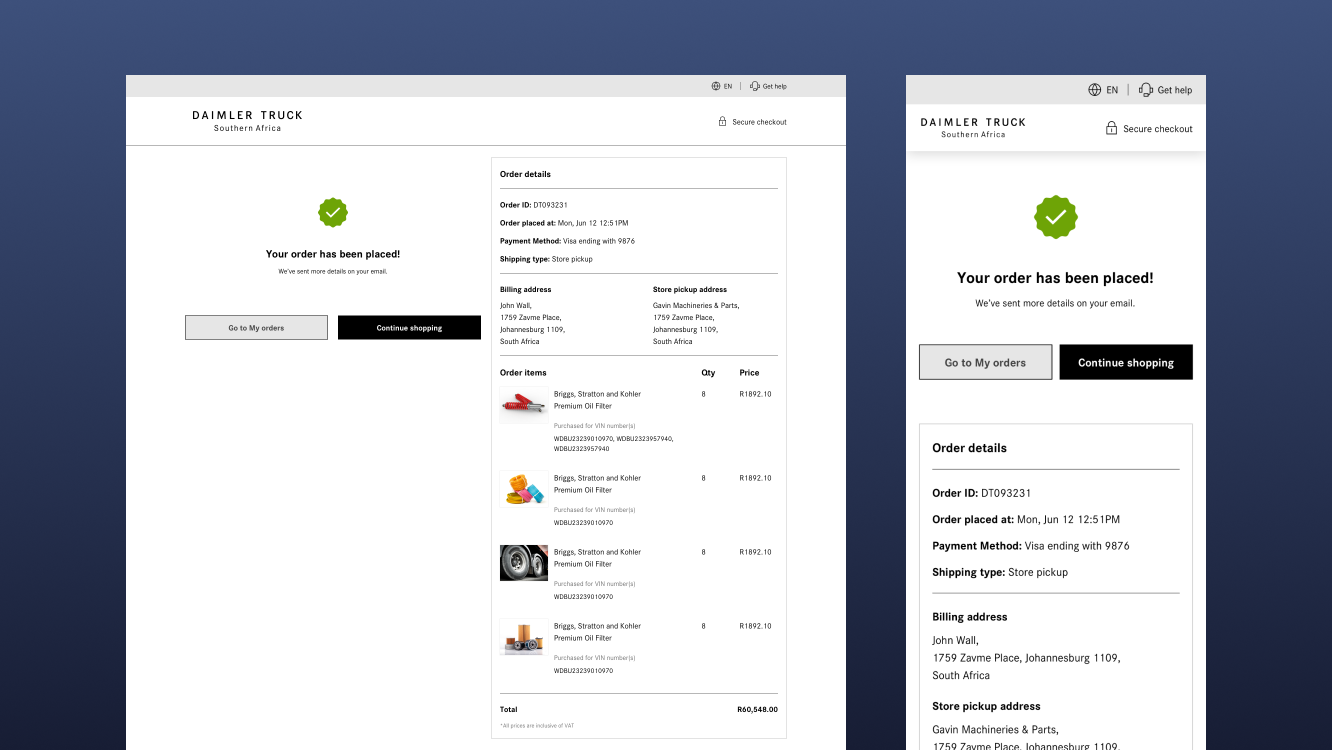Click Price column header

[x=750, y=373]
